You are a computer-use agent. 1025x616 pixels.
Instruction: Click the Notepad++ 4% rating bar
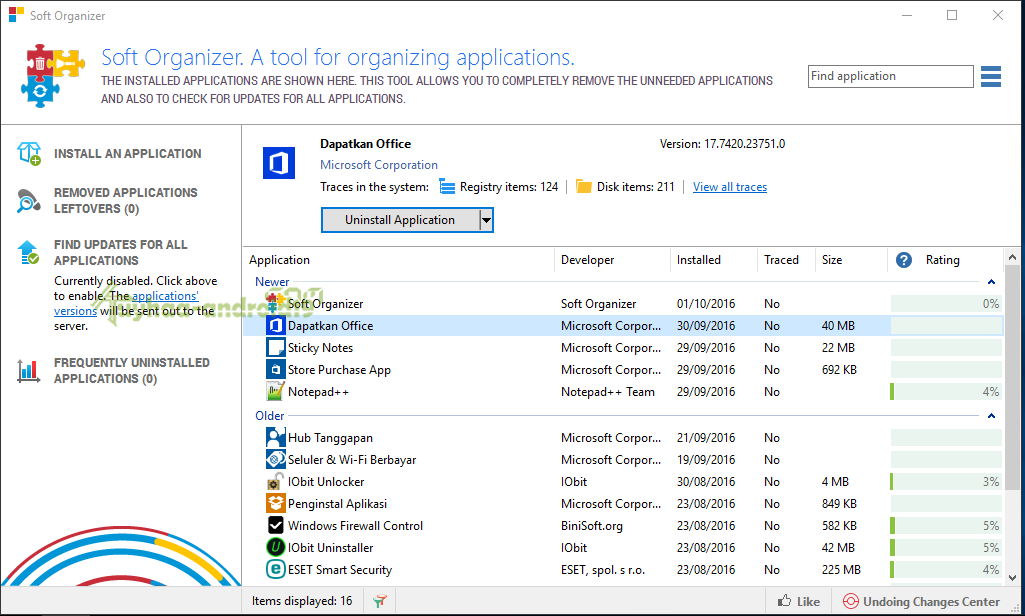tap(946, 392)
